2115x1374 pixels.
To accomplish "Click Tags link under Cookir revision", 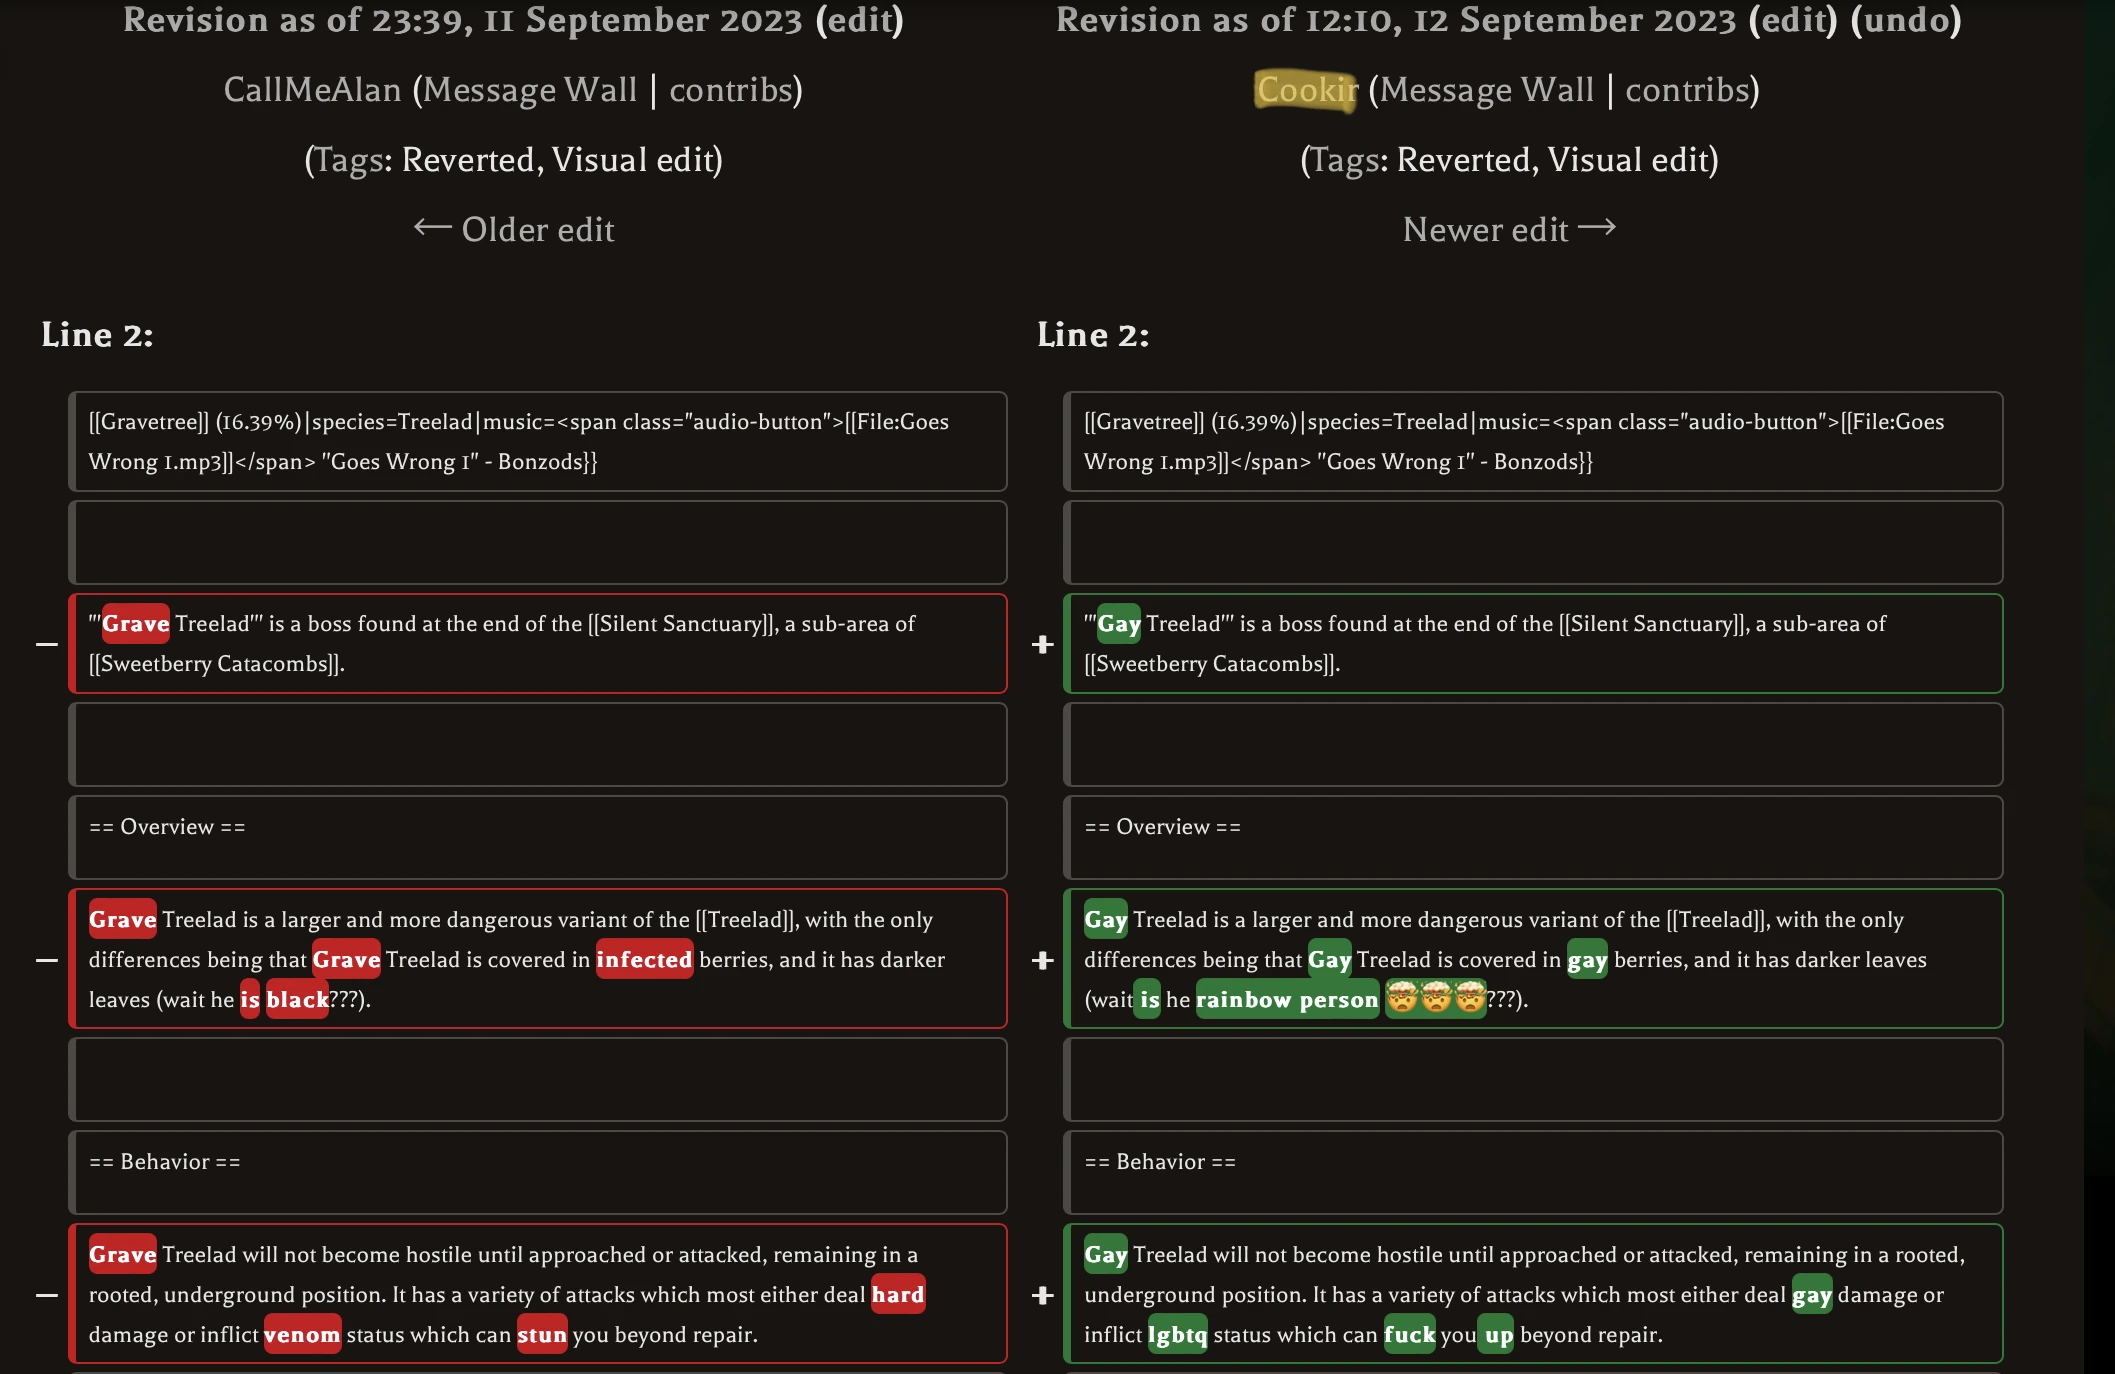I will coord(1347,160).
